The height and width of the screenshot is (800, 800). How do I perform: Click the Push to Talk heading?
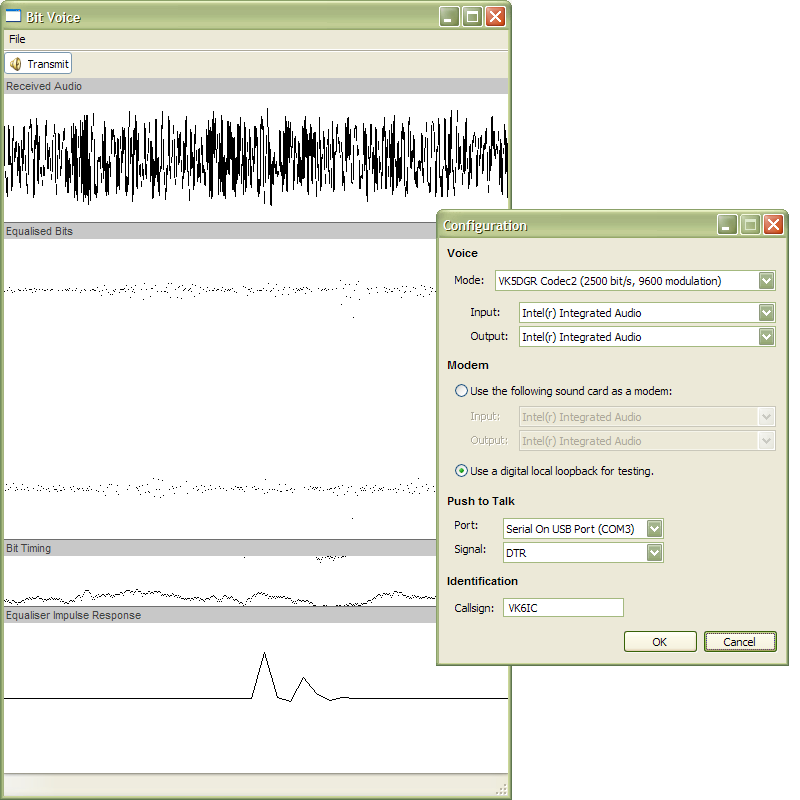click(x=481, y=501)
